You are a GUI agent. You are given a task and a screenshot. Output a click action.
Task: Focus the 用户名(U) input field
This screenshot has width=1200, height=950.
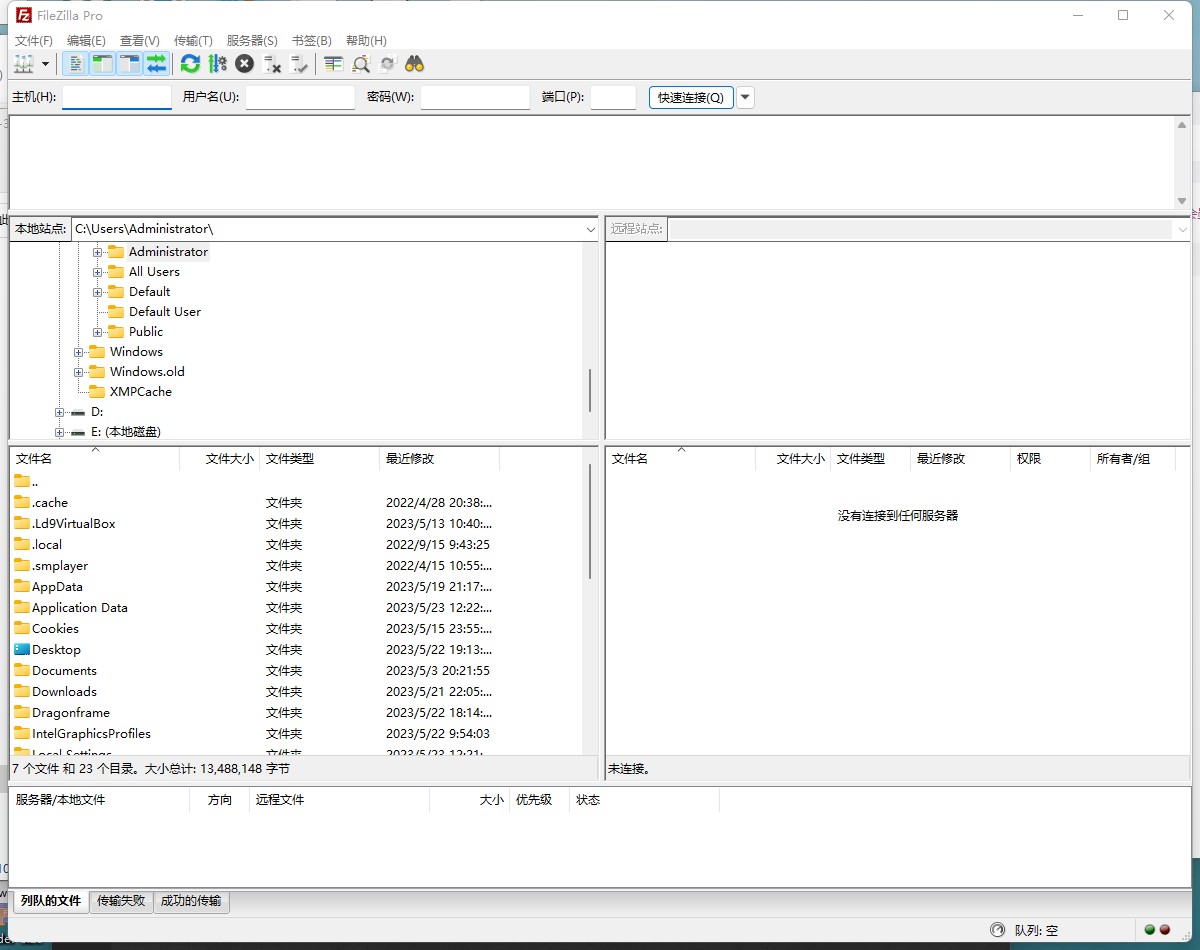click(x=300, y=97)
